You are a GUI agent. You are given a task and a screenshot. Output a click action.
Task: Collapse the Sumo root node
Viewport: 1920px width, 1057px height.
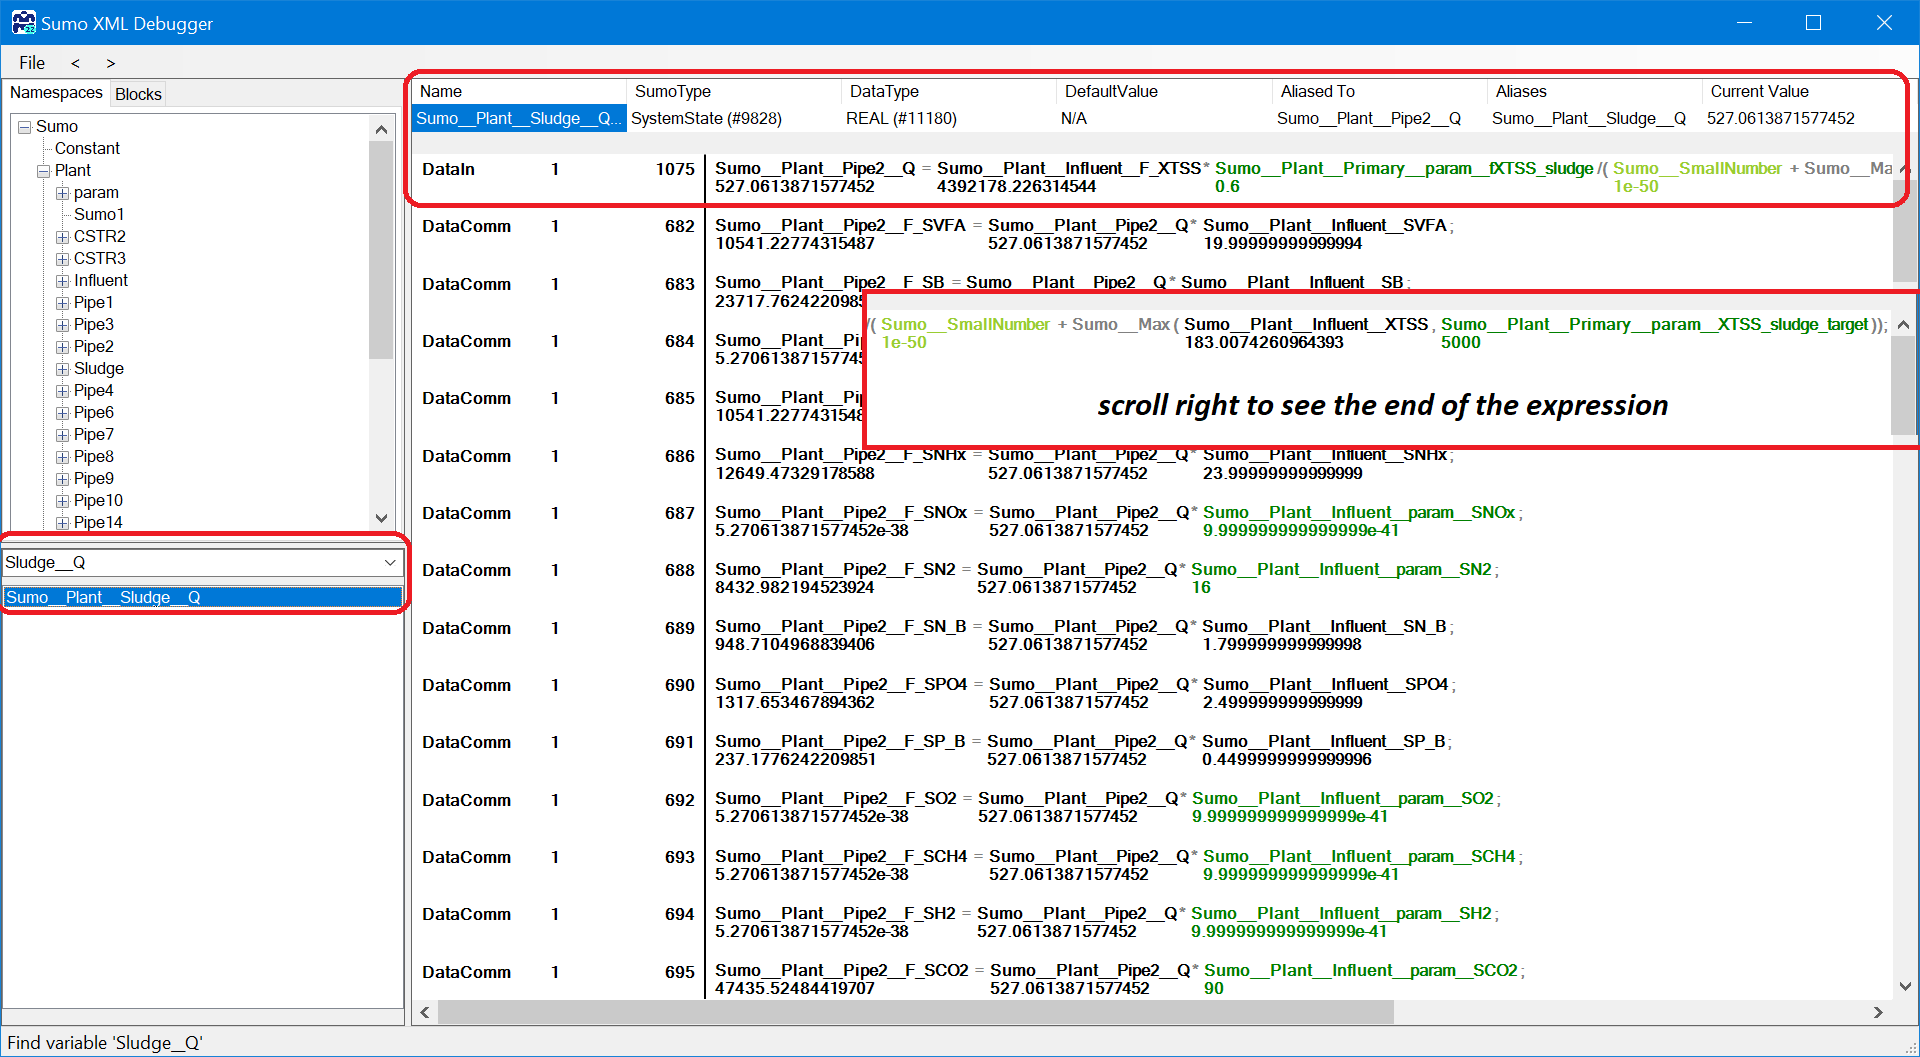pos(25,127)
